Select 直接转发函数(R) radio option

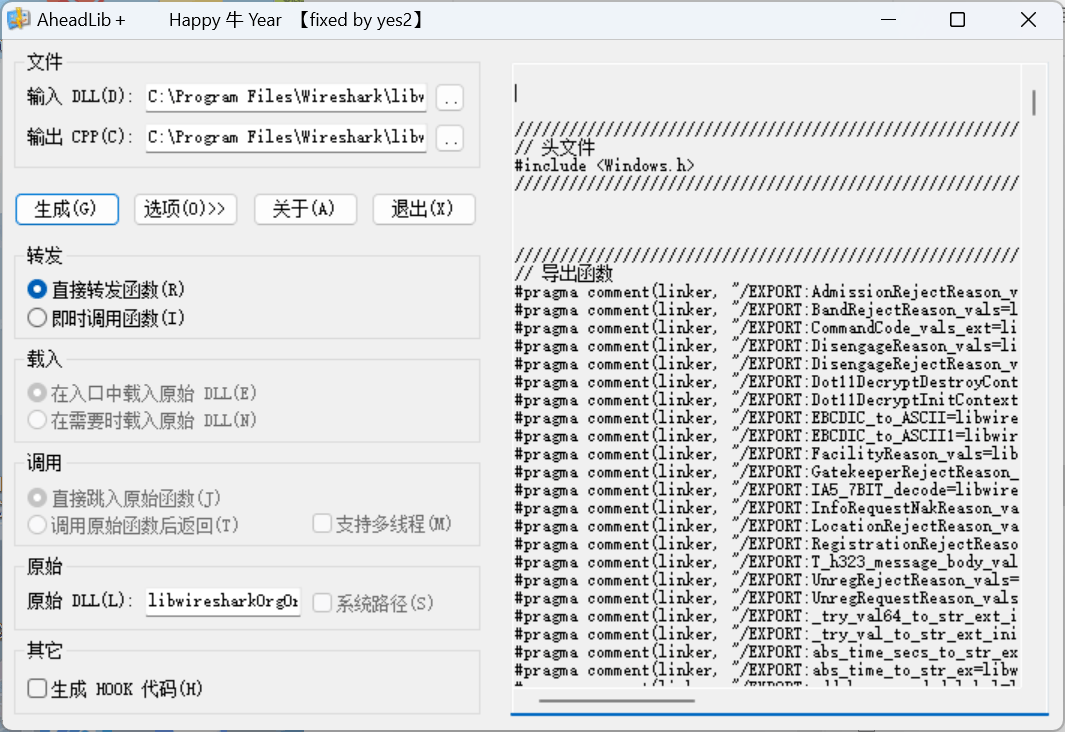[38, 290]
